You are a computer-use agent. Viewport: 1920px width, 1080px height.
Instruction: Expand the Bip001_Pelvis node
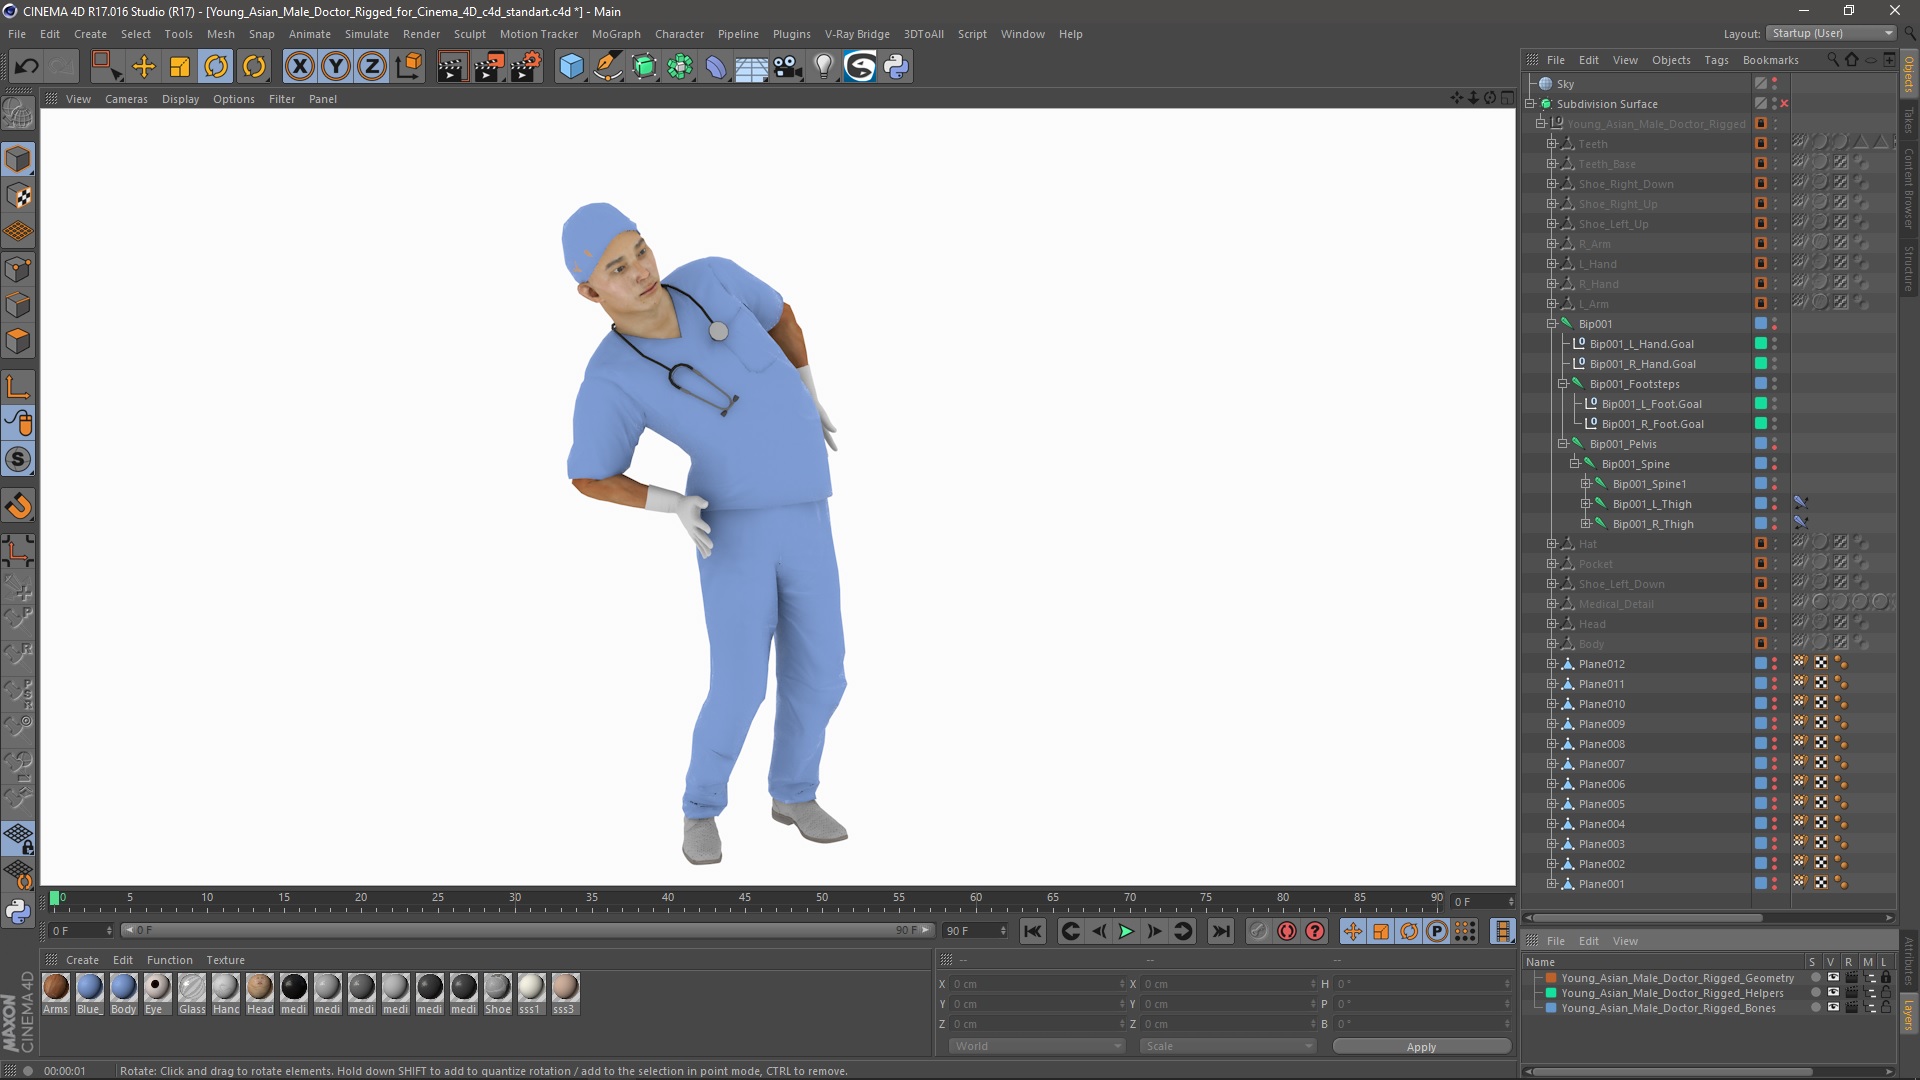click(x=1563, y=442)
